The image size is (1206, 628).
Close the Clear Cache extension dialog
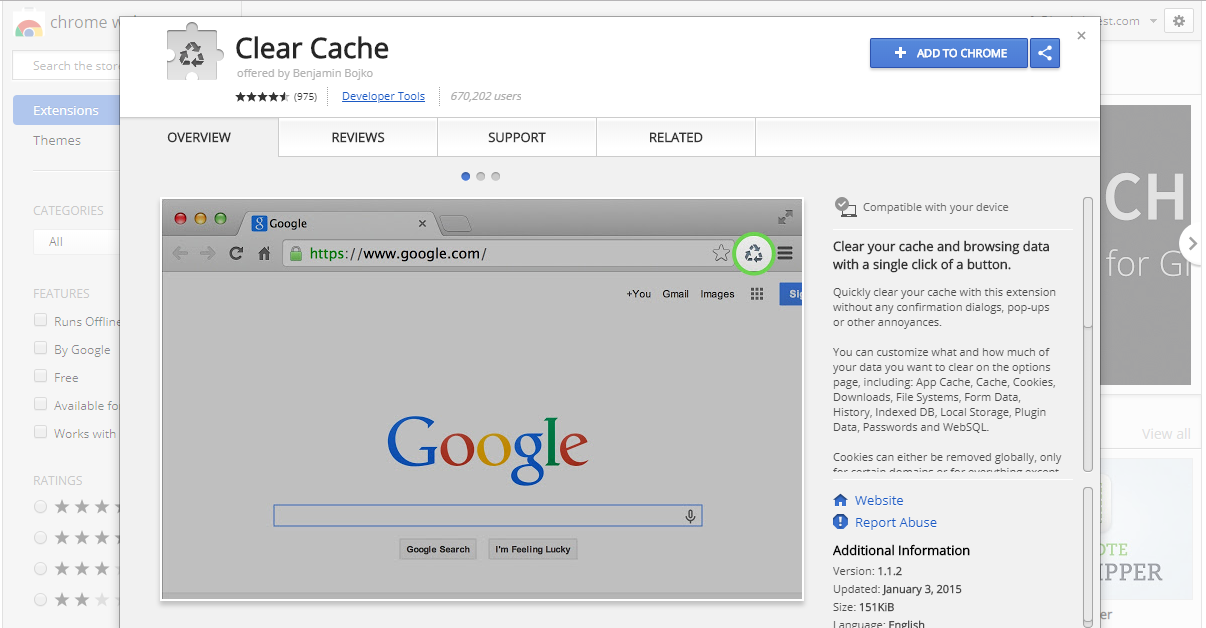click(1081, 36)
